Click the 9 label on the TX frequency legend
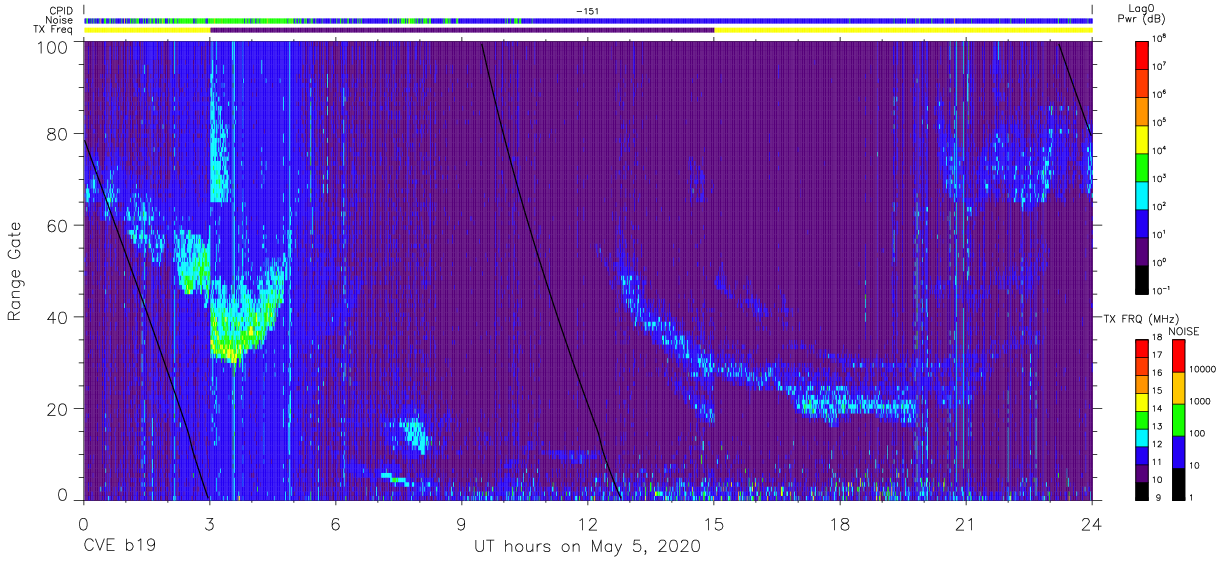The height and width of the screenshot is (567, 1228). [x=1156, y=497]
